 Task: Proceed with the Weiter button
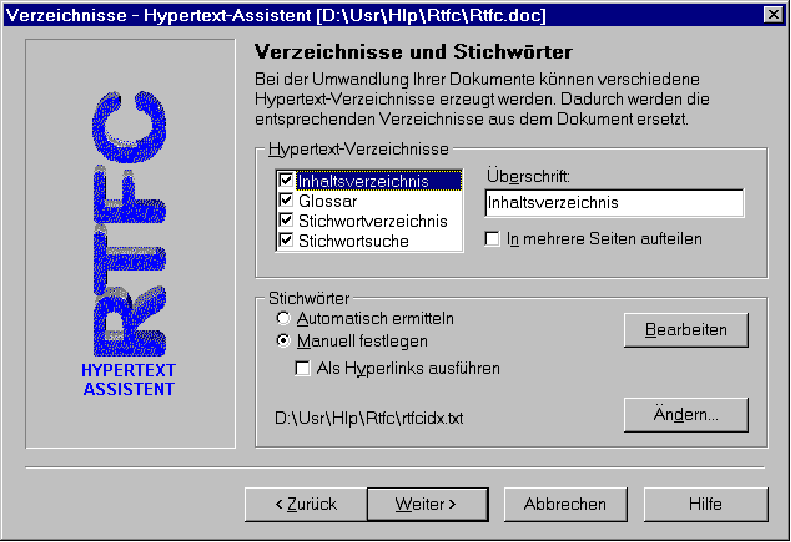click(x=426, y=504)
